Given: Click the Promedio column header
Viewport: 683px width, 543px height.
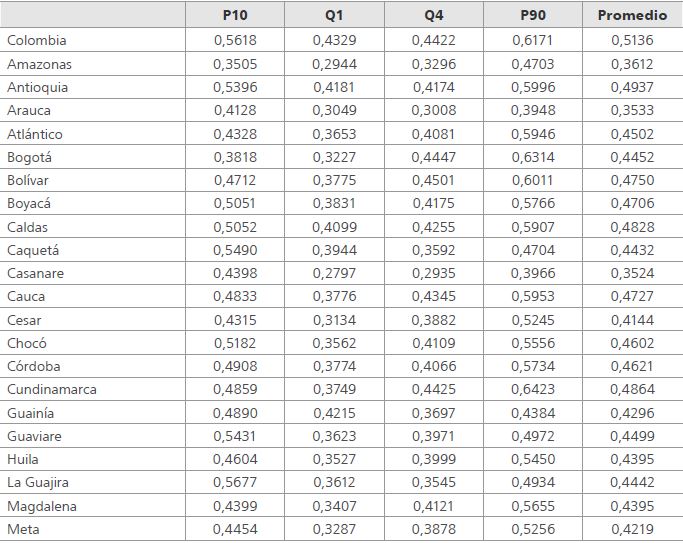Looking at the screenshot, I should tap(632, 15).
